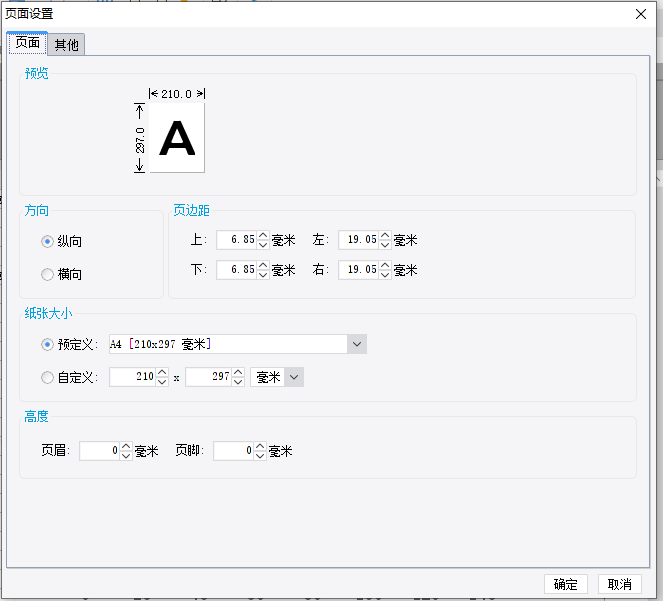Cancel the dialog with 取消 button

coord(619,584)
